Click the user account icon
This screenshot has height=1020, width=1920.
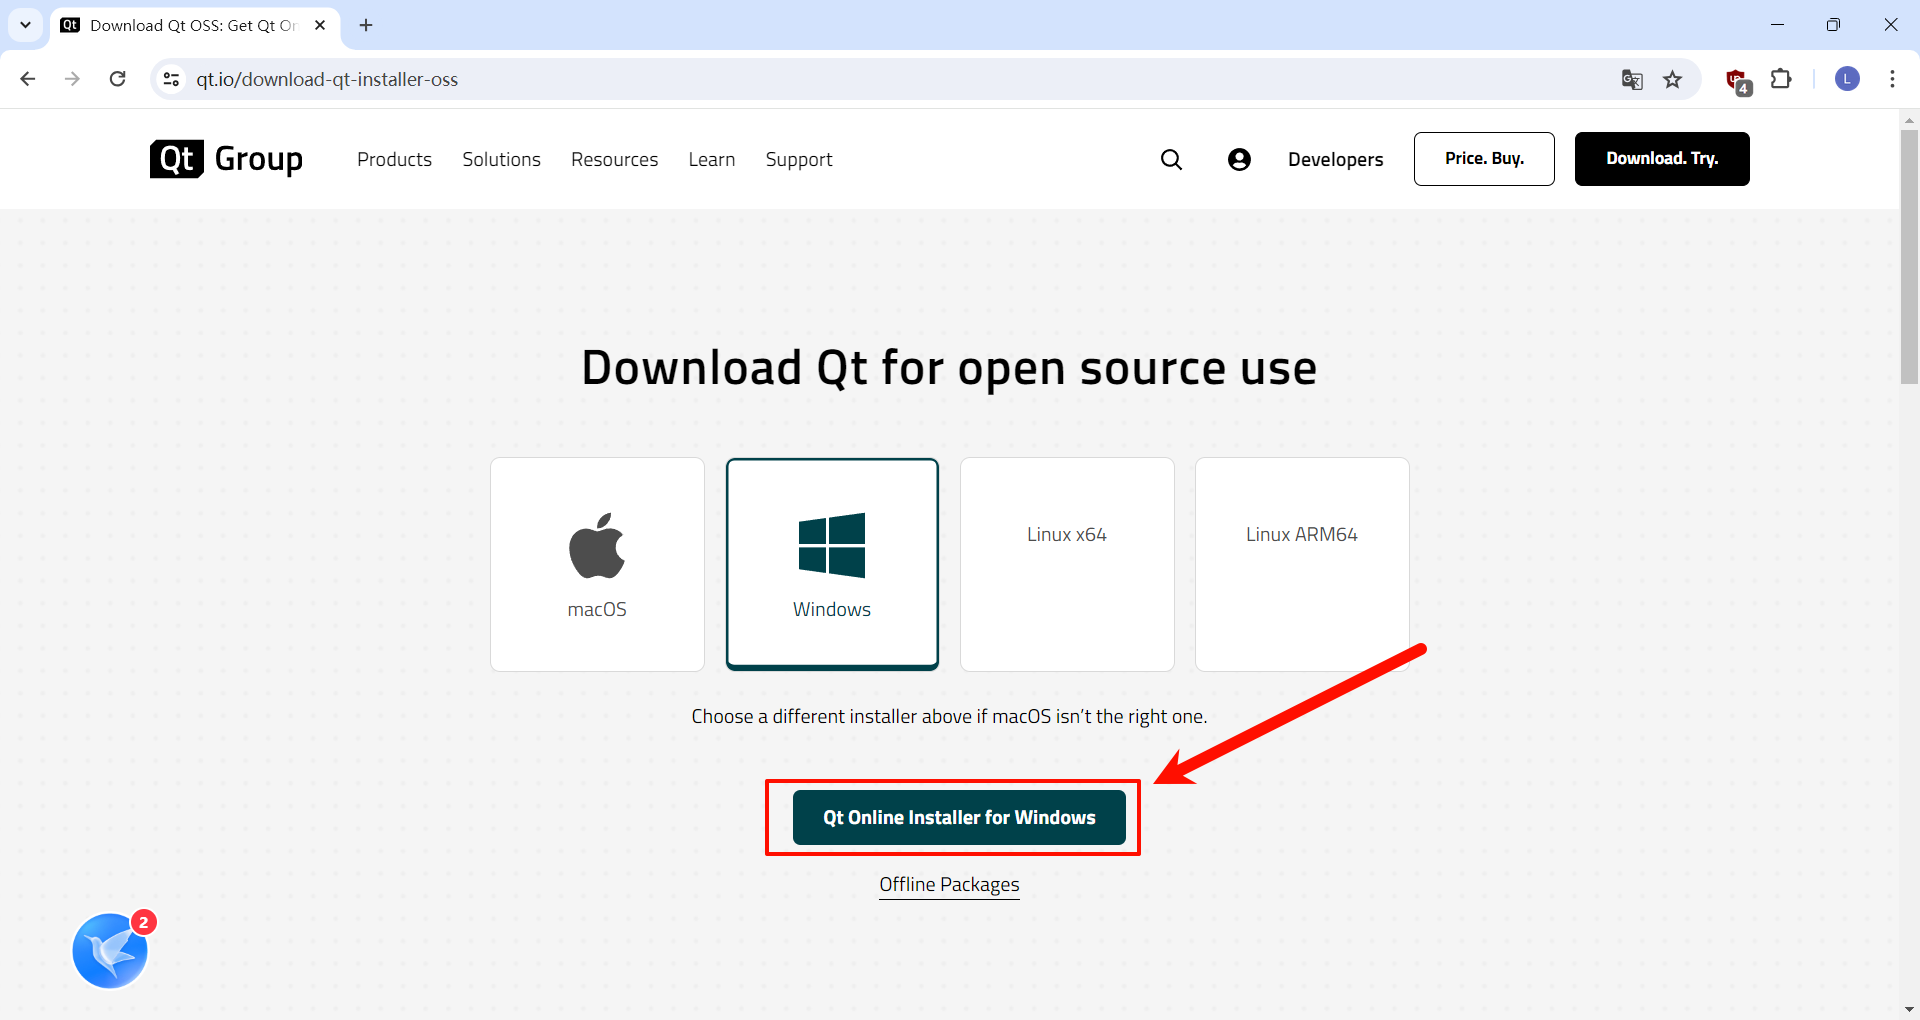click(1239, 160)
